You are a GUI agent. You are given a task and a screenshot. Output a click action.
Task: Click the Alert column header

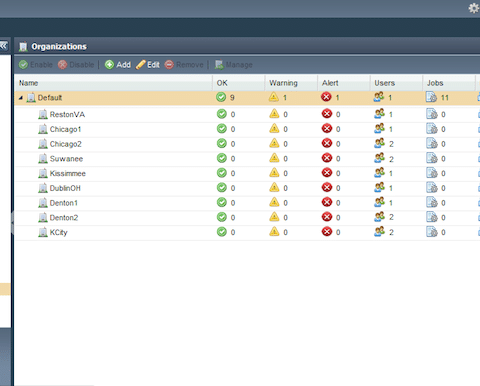pyautogui.click(x=344, y=83)
